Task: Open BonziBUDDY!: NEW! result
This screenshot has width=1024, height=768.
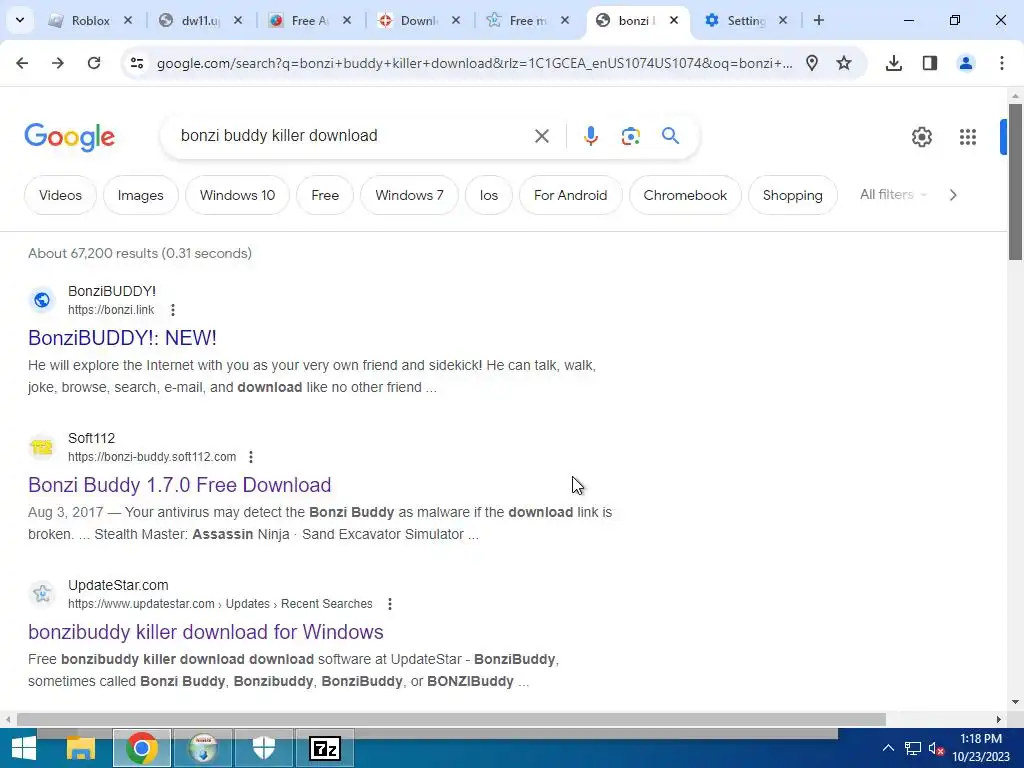Action: click(122, 338)
